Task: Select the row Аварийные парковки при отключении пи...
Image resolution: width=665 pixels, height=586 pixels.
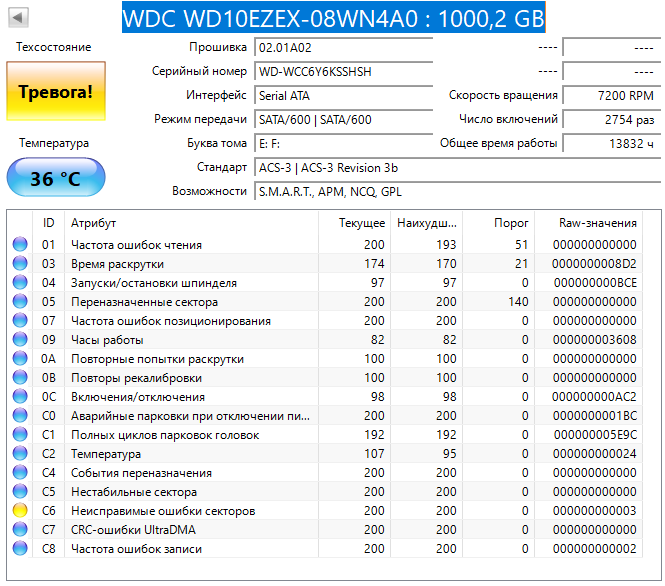Action: [327, 416]
